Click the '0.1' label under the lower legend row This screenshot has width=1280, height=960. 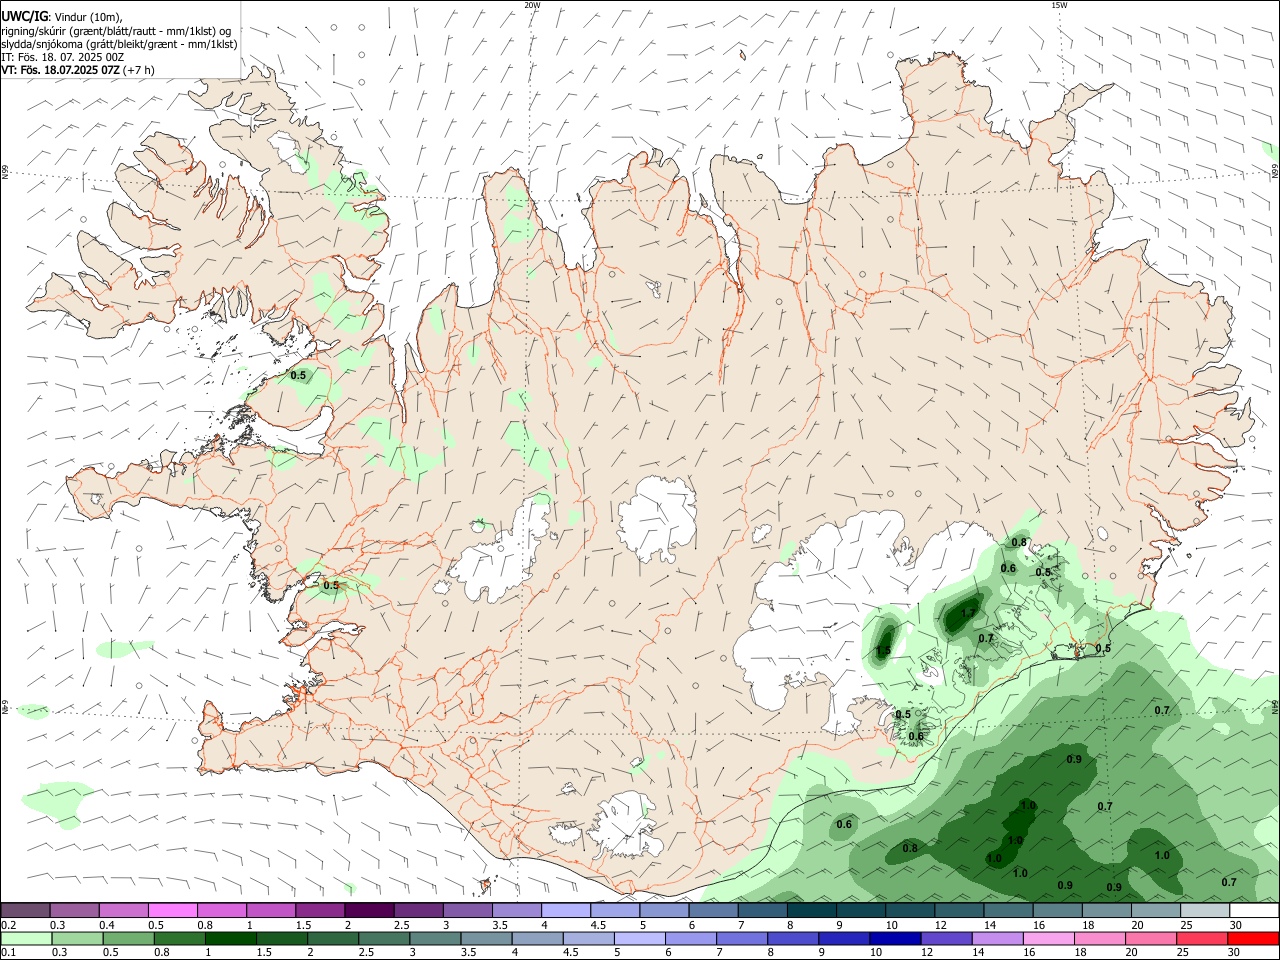pyautogui.click(x=9, y=953)
